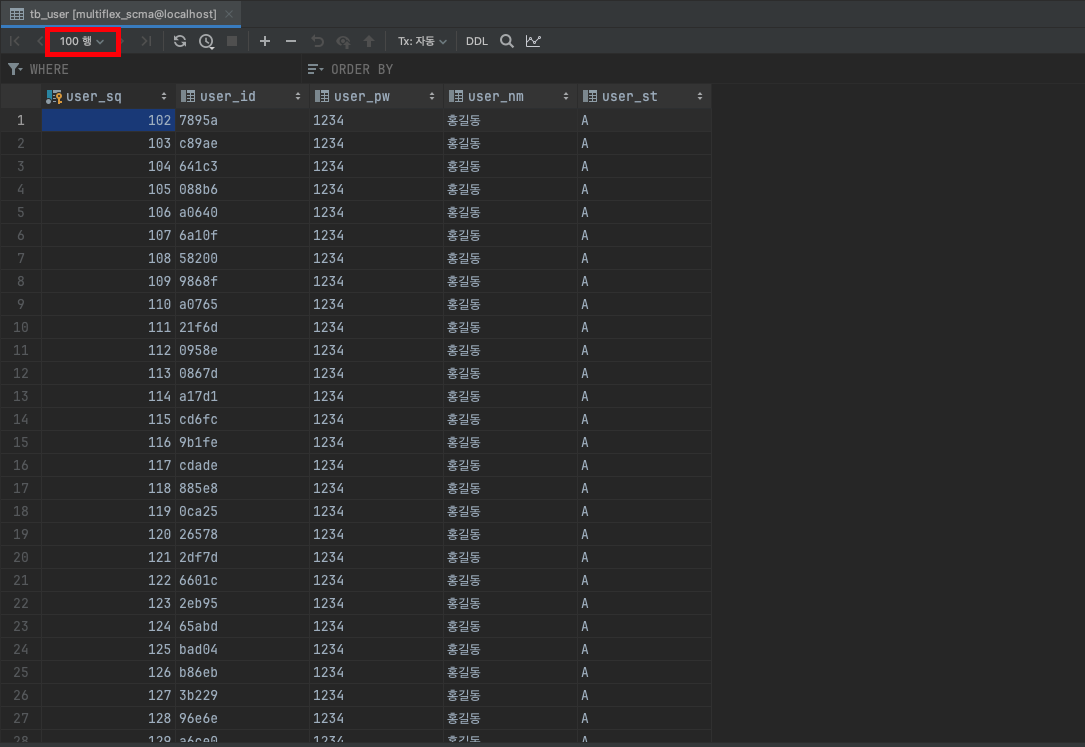Click the WHERE filter funnel icon

pyautogui.click(x=15, y=69)
